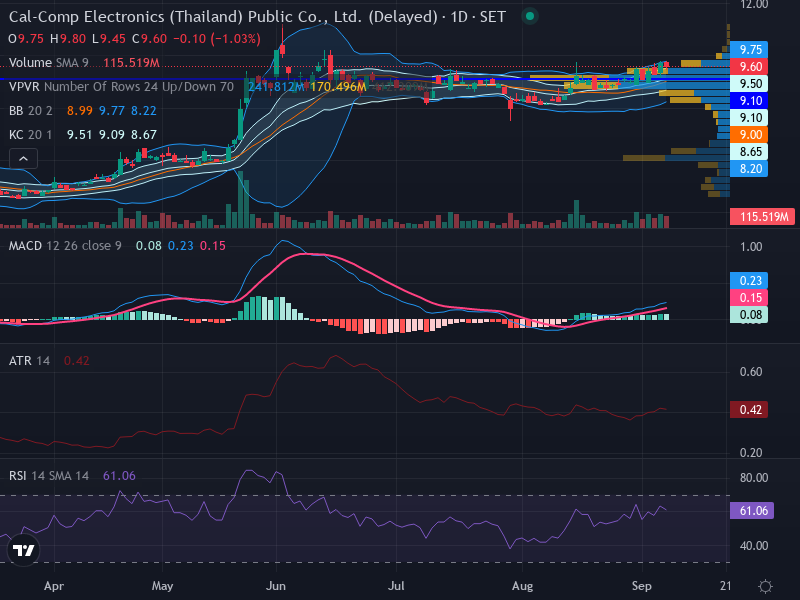This screenshot has height=600, width=800.
Task: Click the red 9.60 last price label
Action: tap(749, 66)
